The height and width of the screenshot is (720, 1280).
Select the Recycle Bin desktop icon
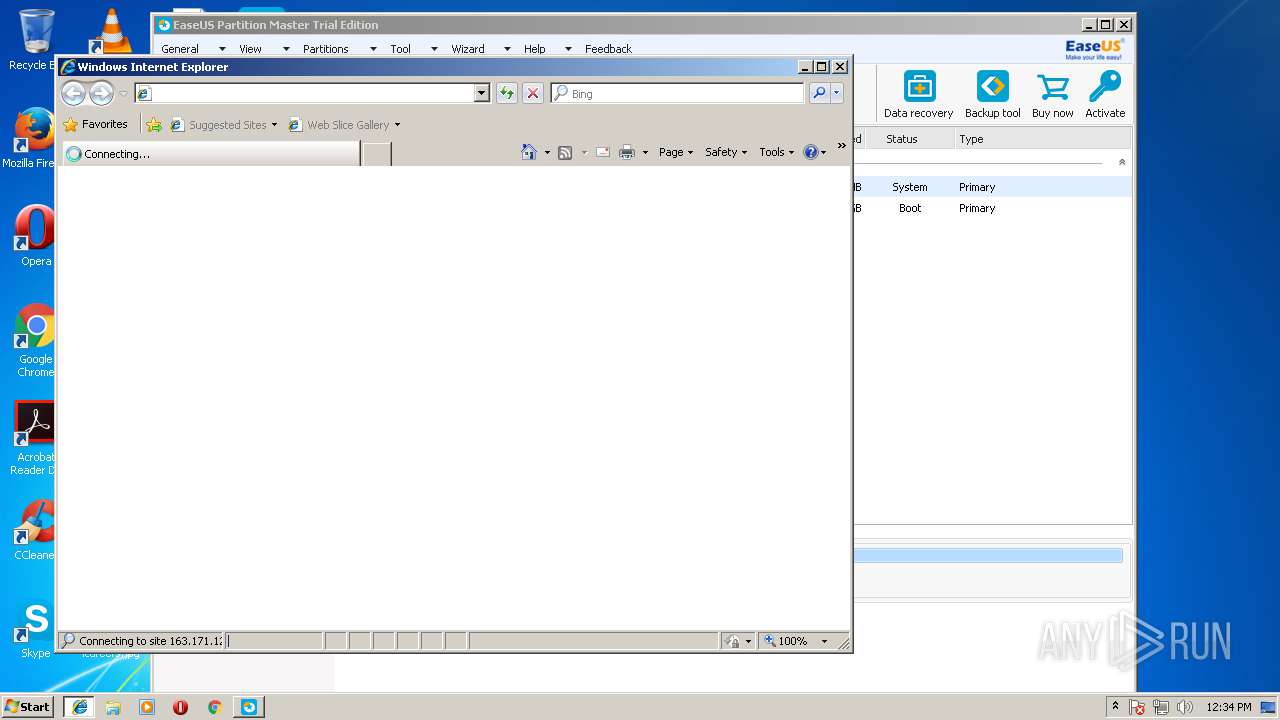point(34,40)
